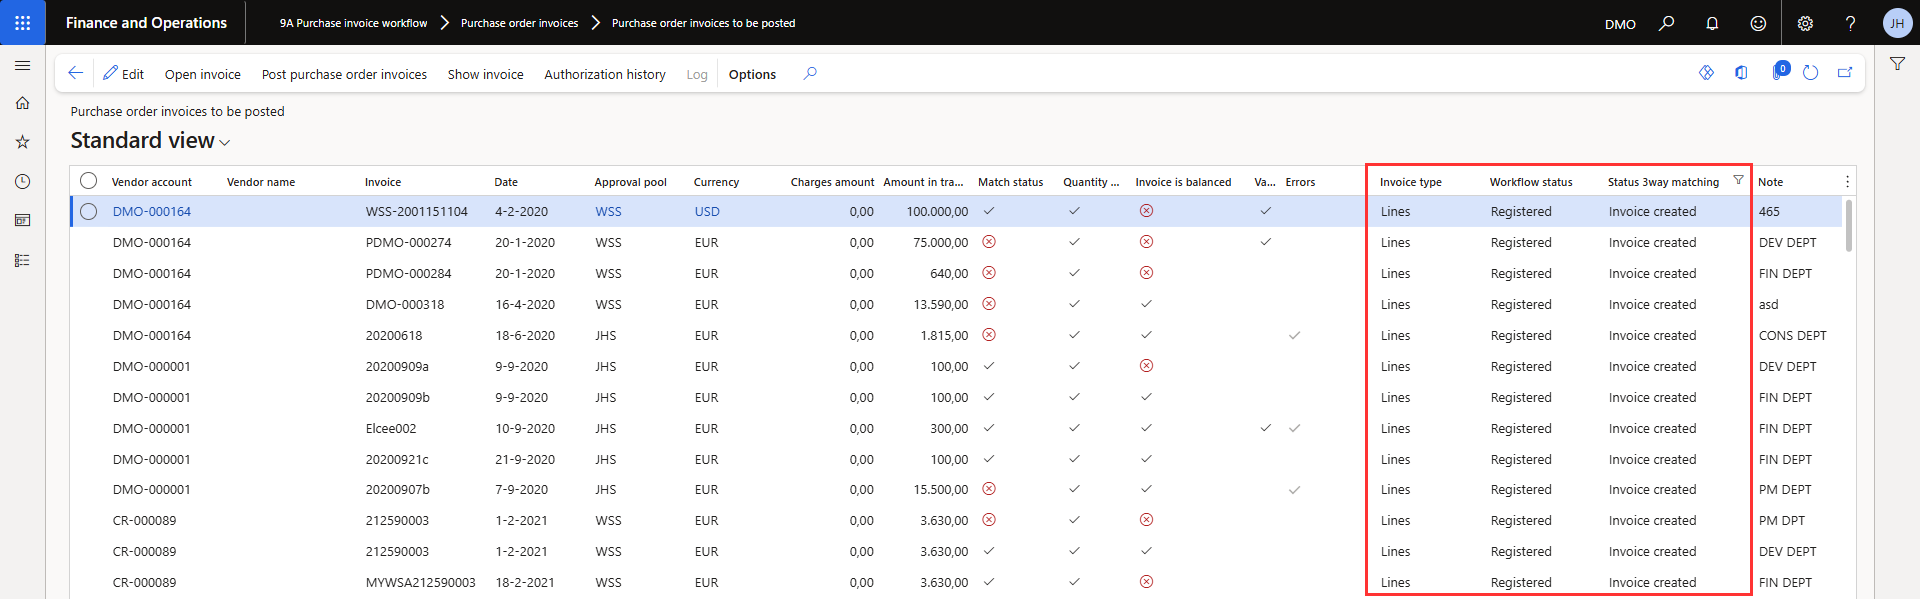This screenshot has width=1920, height=599.
Task: Click Post purchase order invoices button
Action: (x=344, y=74)
